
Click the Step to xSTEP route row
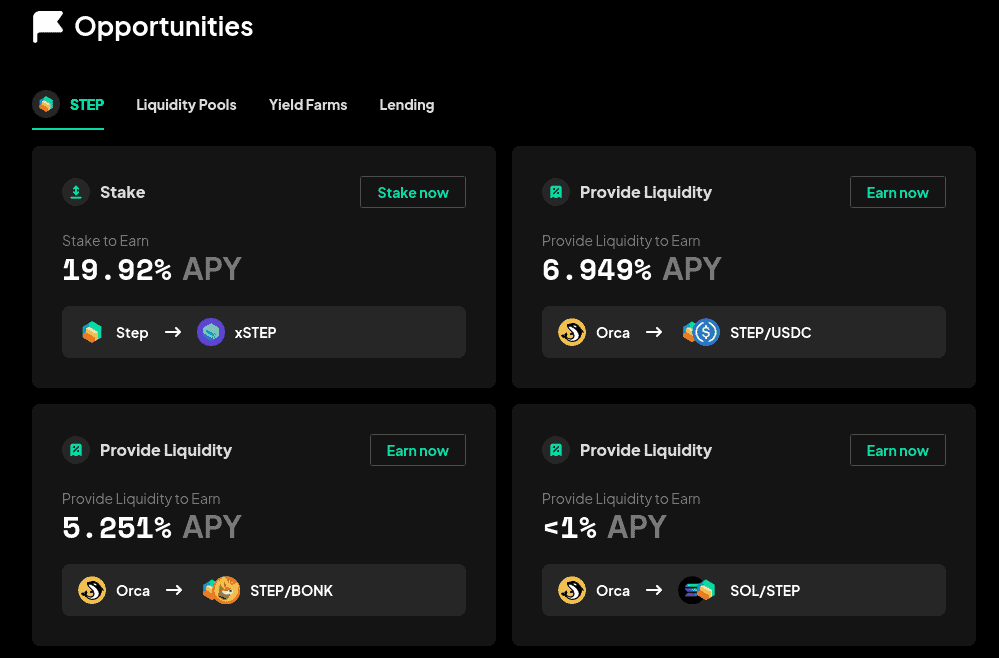pos(264,332)
